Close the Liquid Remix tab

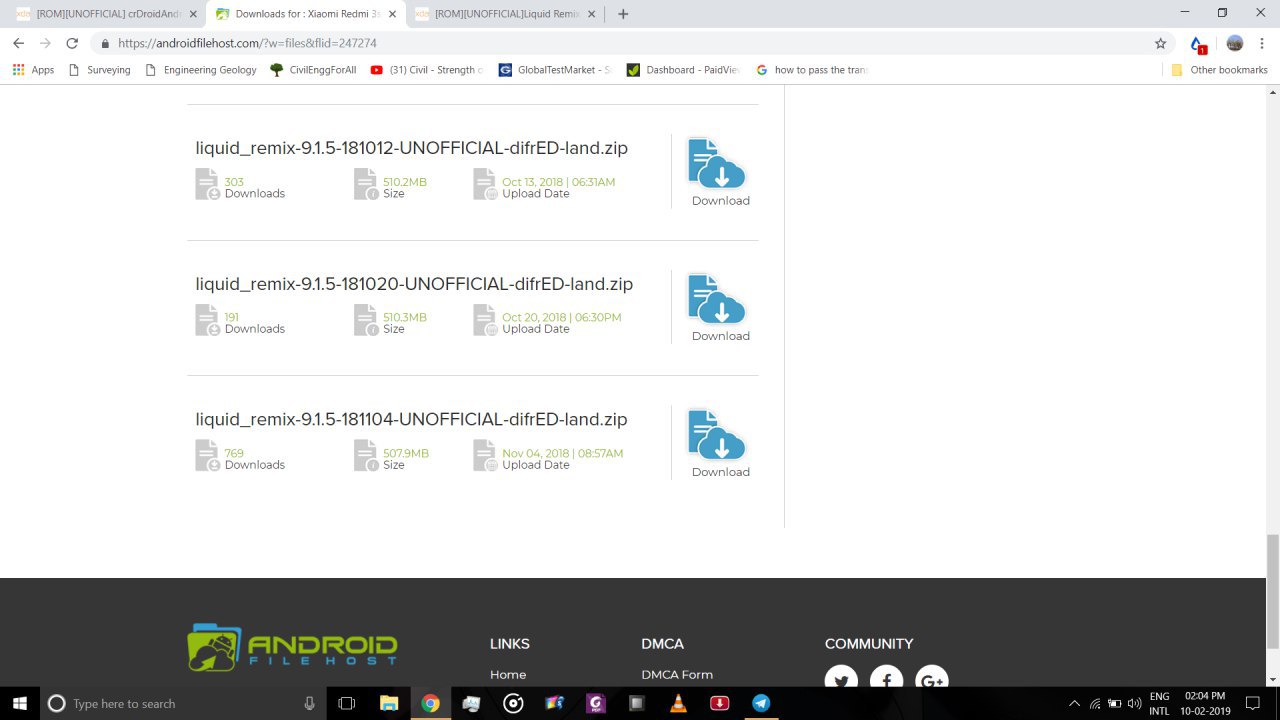point(592,14)
